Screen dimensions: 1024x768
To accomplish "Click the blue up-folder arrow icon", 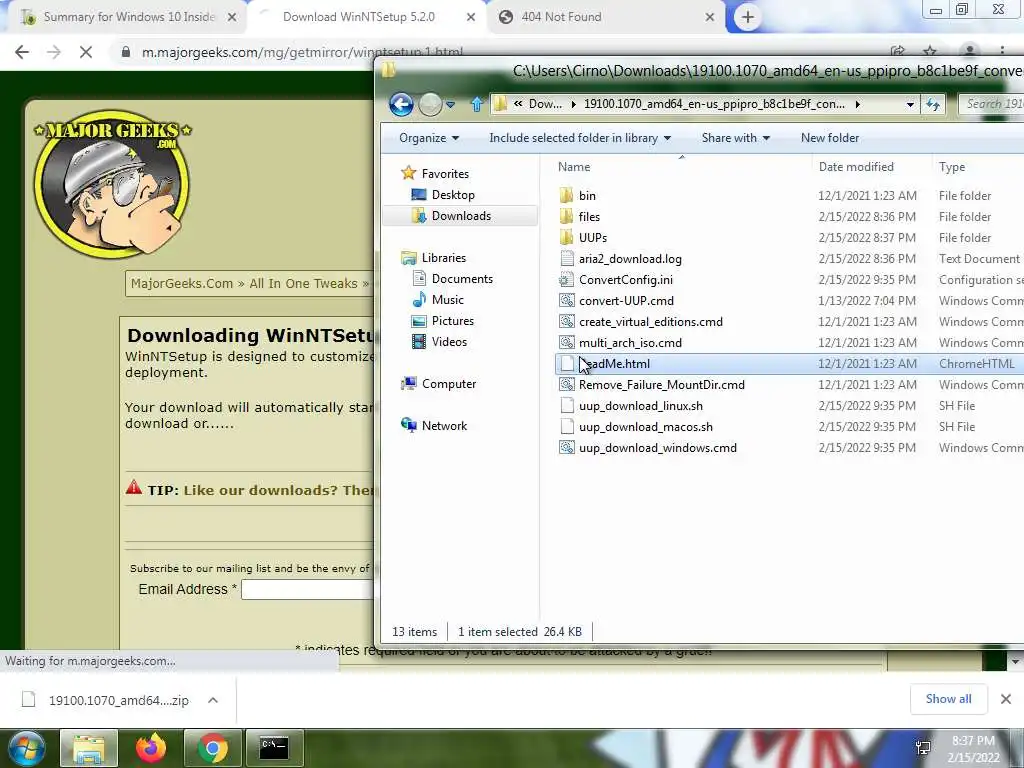I will click(x=477, y=104).
